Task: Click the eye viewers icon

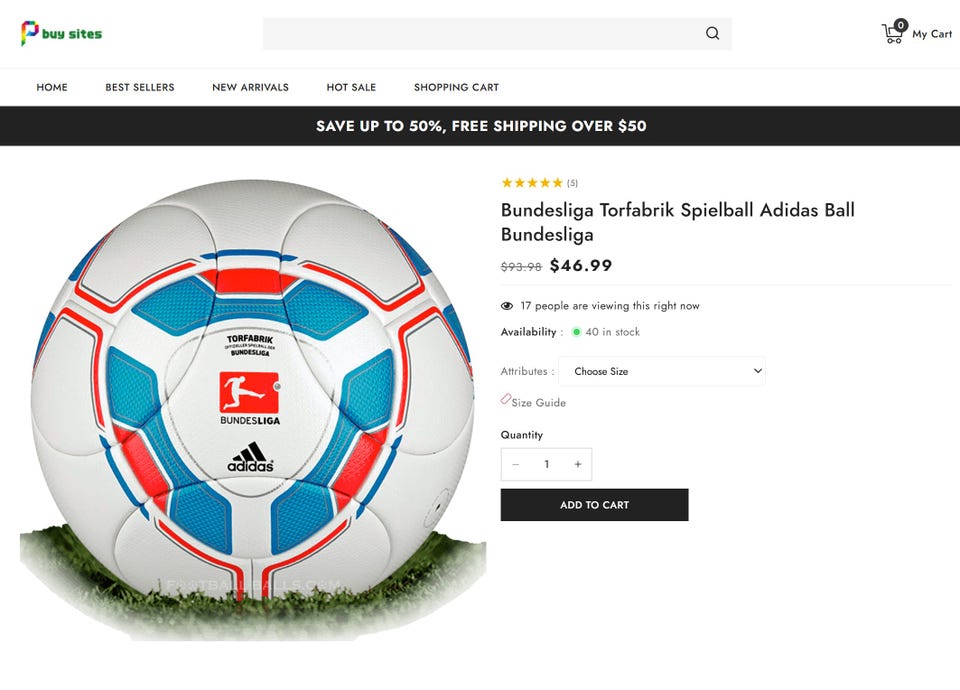Action: 507,306
